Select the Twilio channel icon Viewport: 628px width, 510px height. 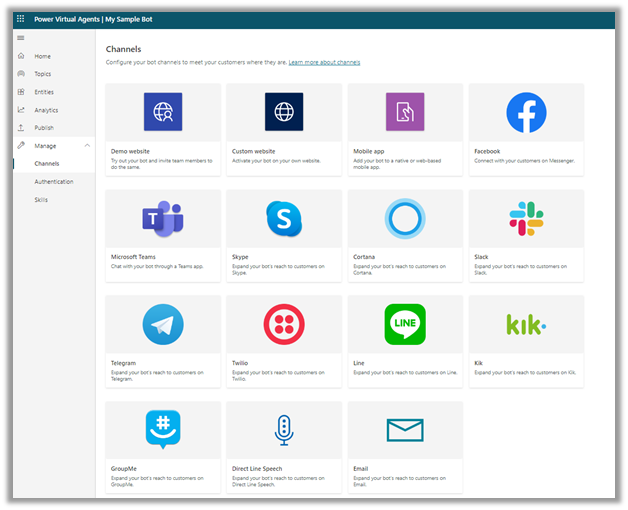pos(284,324)
